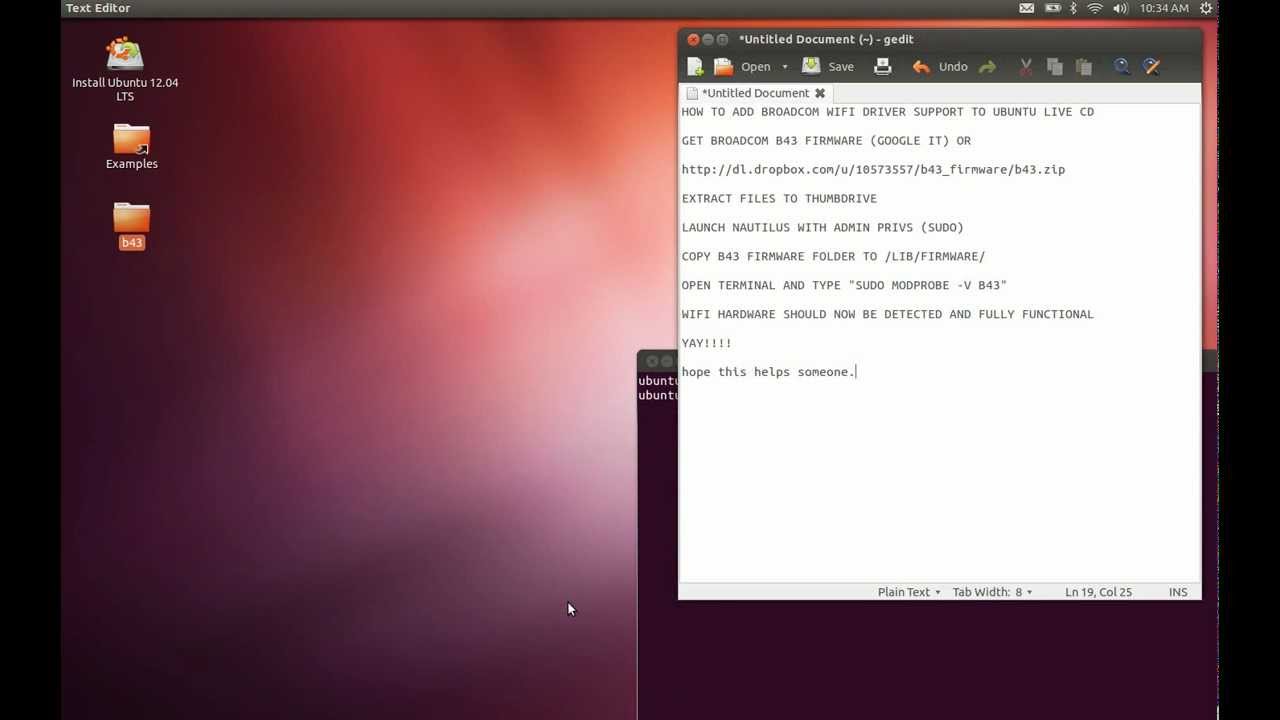The width and height of the screenshot is (1280, 720).
Task: Close the Untitled Document tab
Action: click(820, 93)
